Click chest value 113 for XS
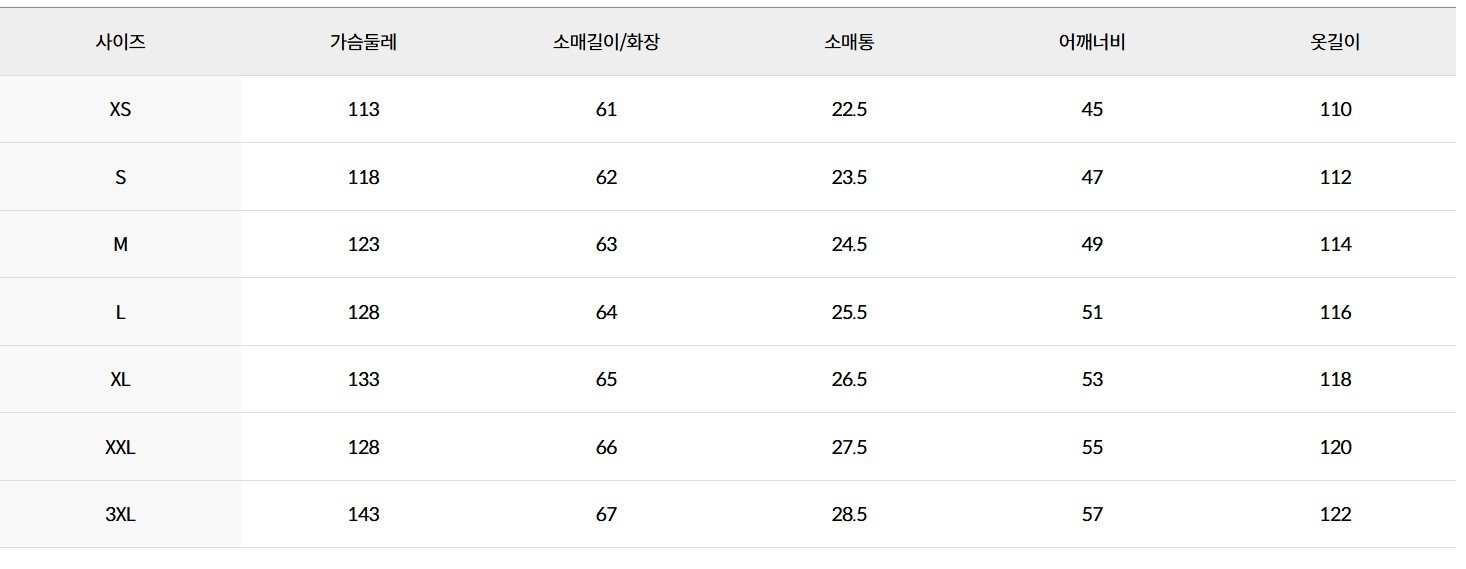1466x569 pixels. point(364,110)
